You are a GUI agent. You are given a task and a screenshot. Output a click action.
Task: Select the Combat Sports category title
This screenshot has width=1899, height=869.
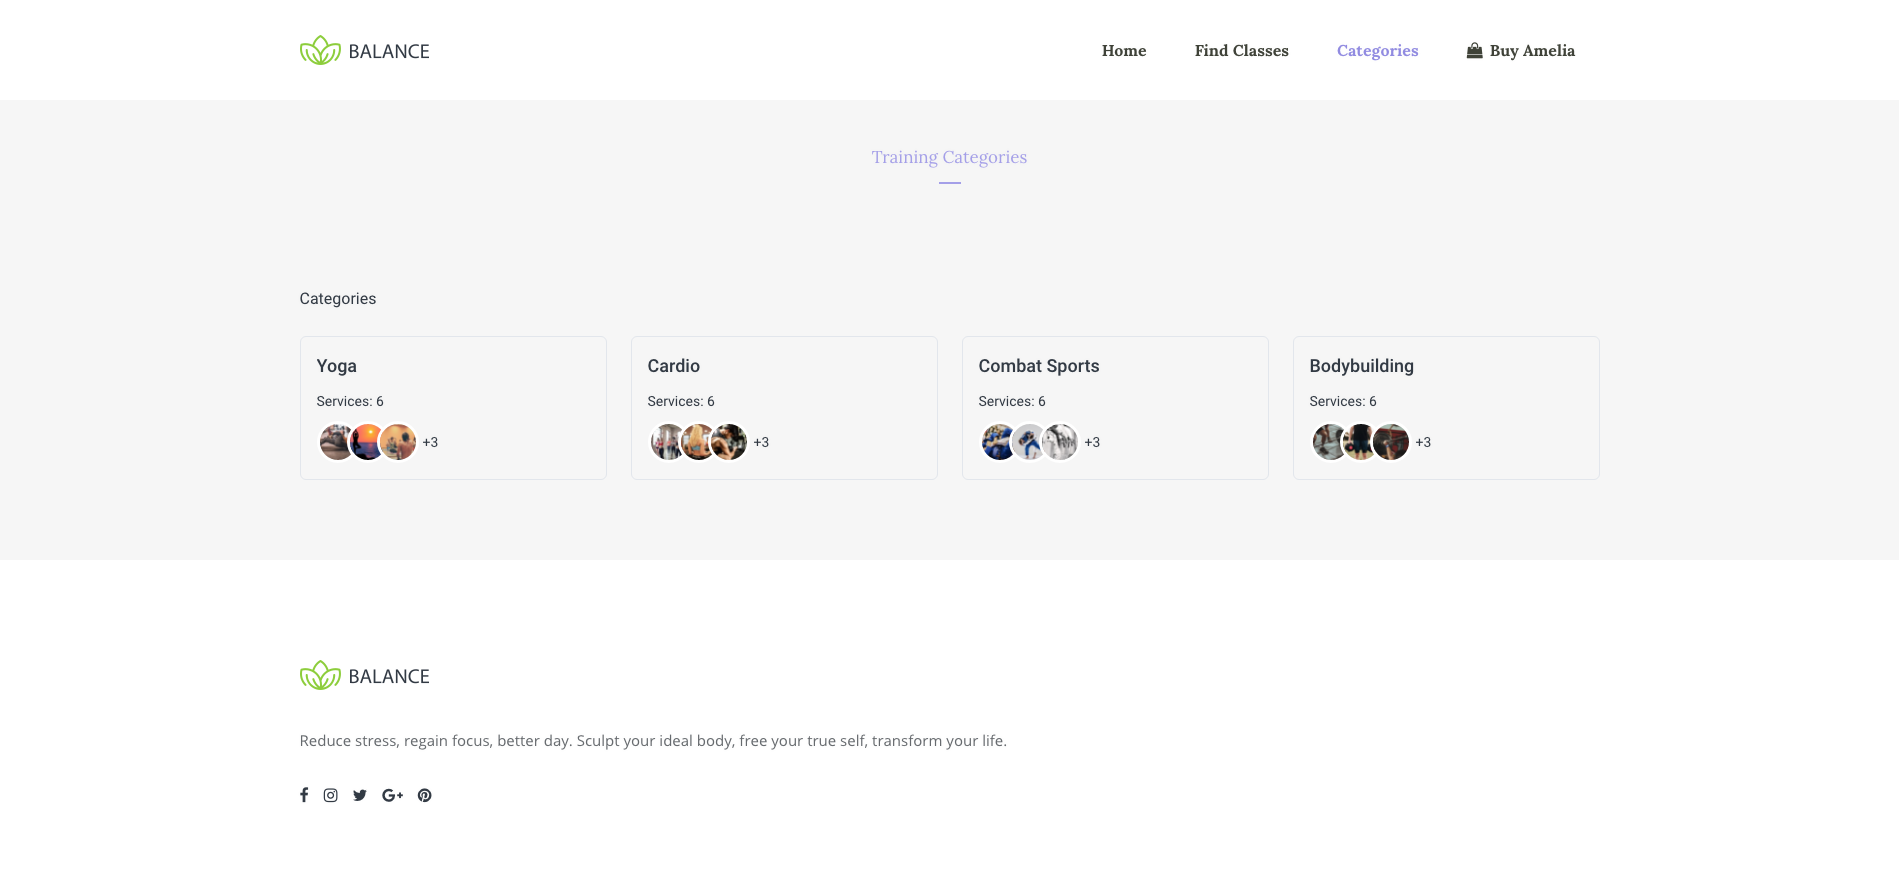click(1039, 366)
